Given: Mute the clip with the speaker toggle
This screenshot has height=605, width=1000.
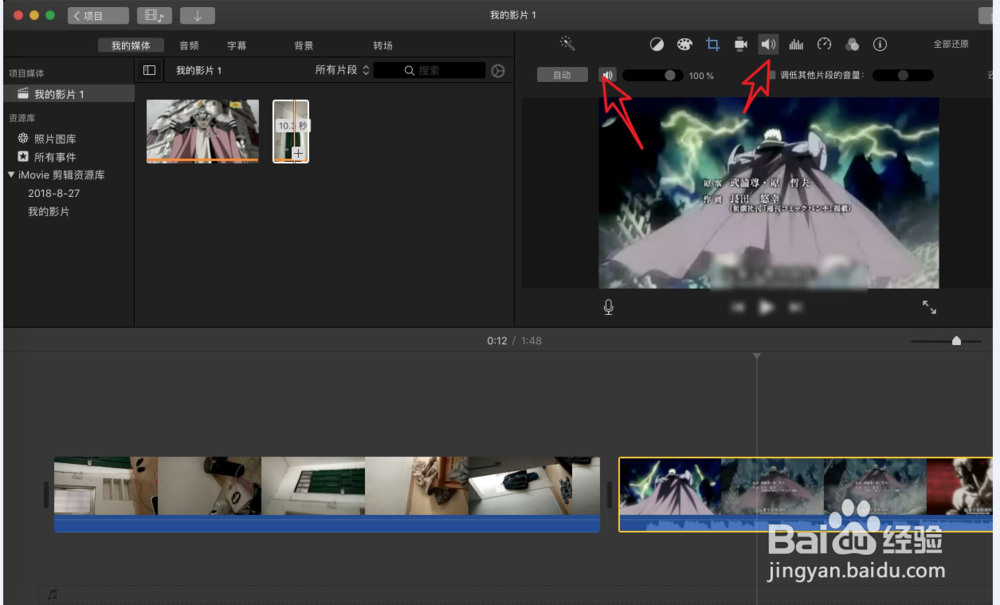Looking at the screenshot, I should (608, 75).
